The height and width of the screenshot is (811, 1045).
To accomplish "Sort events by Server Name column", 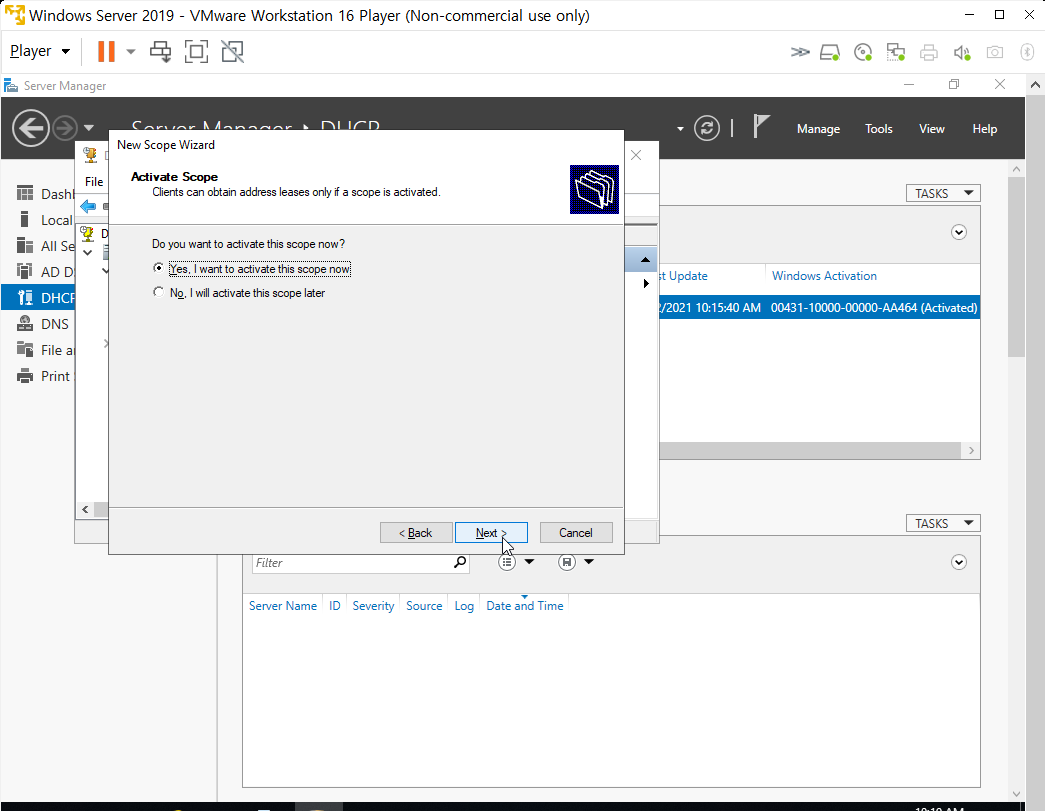I will 283,606.
